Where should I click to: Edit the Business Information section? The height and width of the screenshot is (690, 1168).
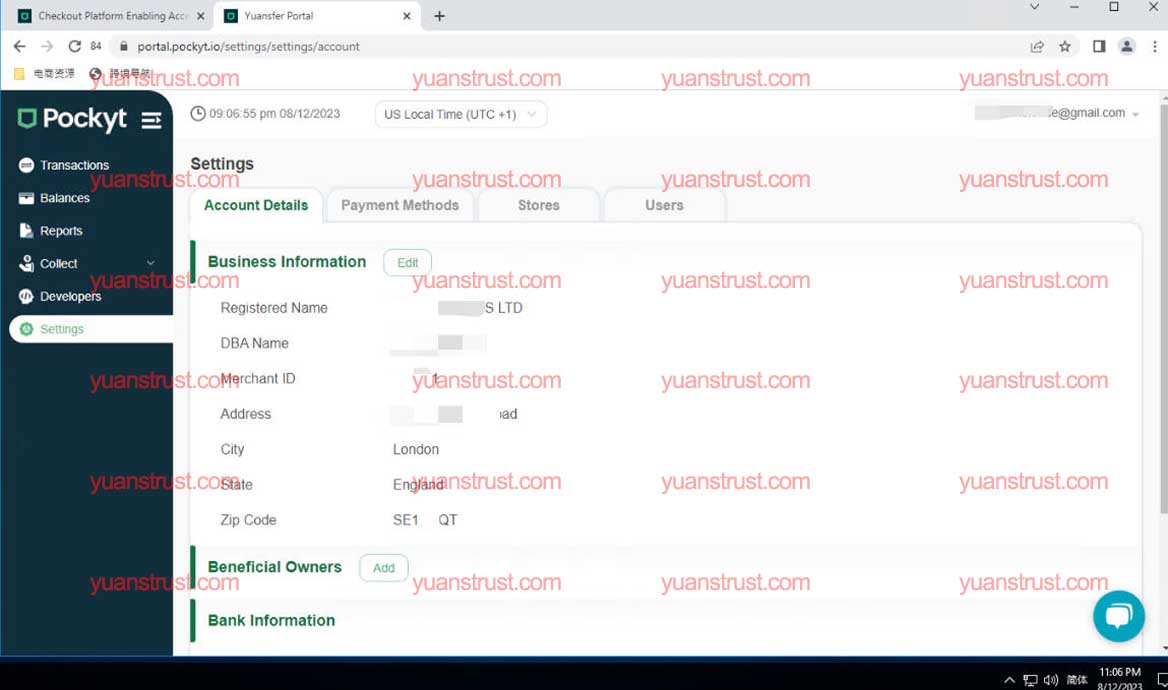pos(407,263)
